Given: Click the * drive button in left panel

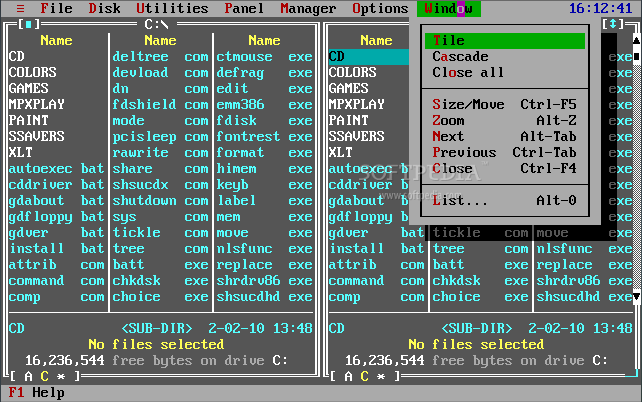Looking at the screenshot, I should coord(61,376).
